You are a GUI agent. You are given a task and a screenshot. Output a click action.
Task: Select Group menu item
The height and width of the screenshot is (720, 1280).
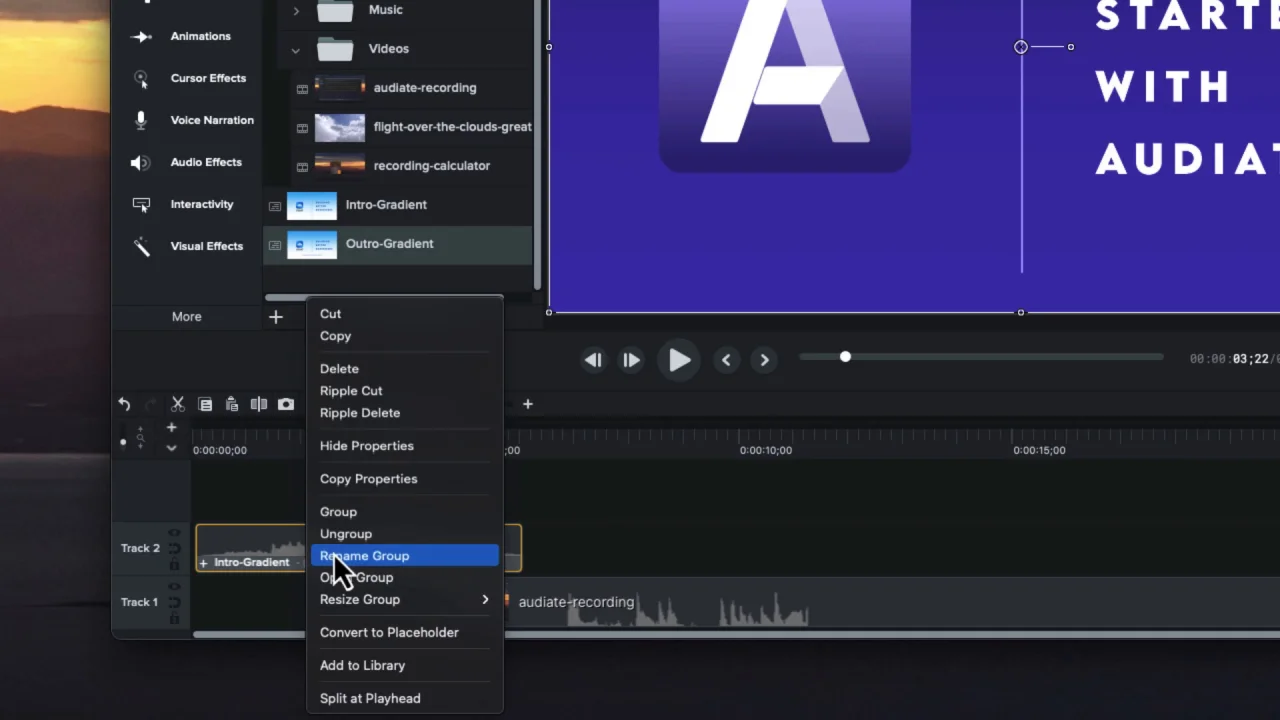tap(338, 512)
